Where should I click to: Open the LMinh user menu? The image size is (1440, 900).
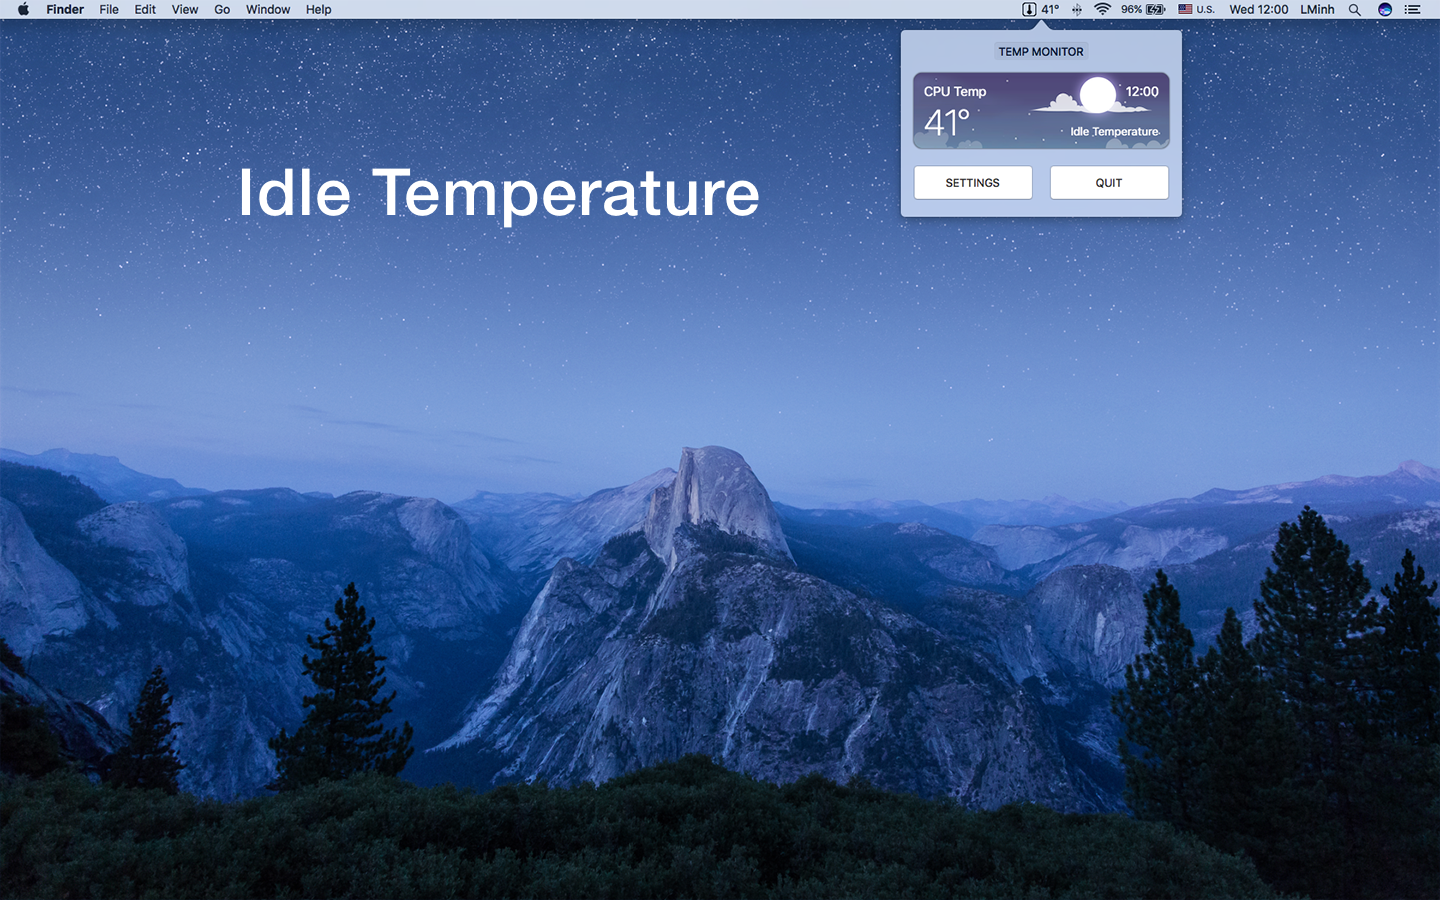[1317, 9]
